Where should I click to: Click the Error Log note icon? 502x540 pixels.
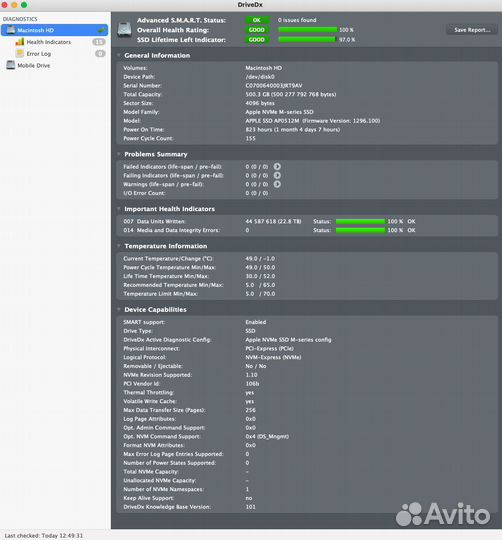point(20,53)
